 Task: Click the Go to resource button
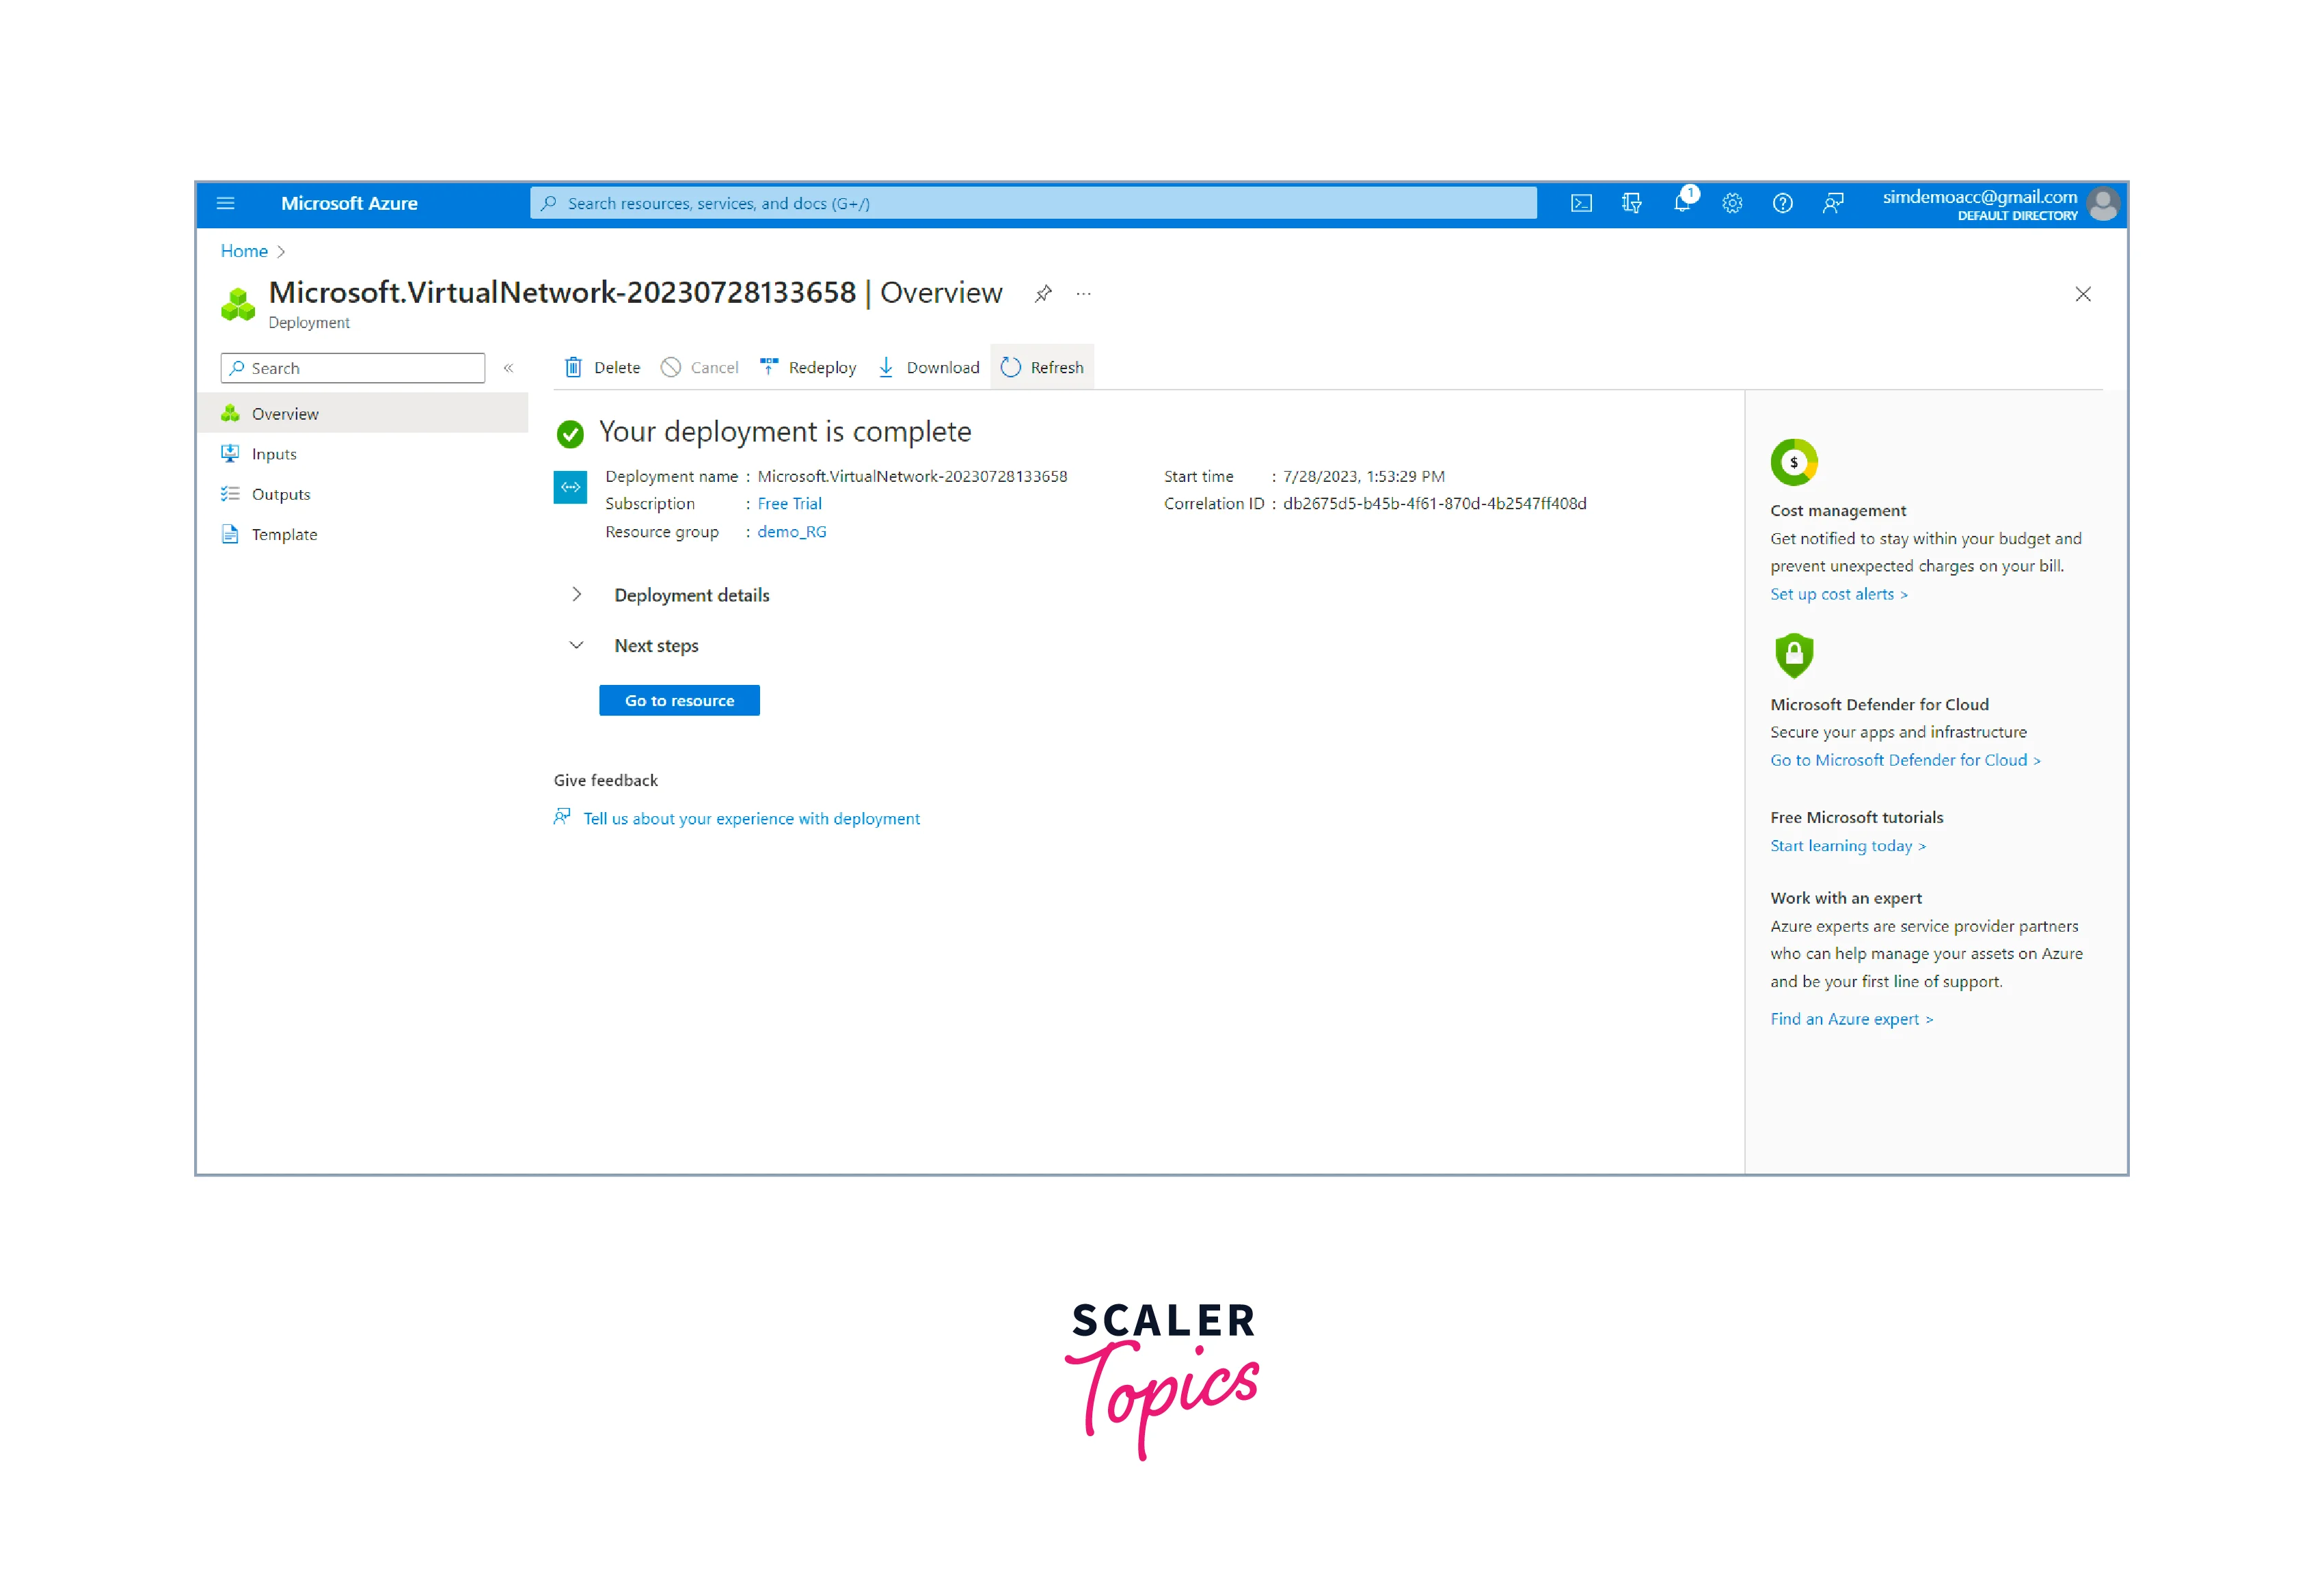pyautogui.click(x=679, y=700)
